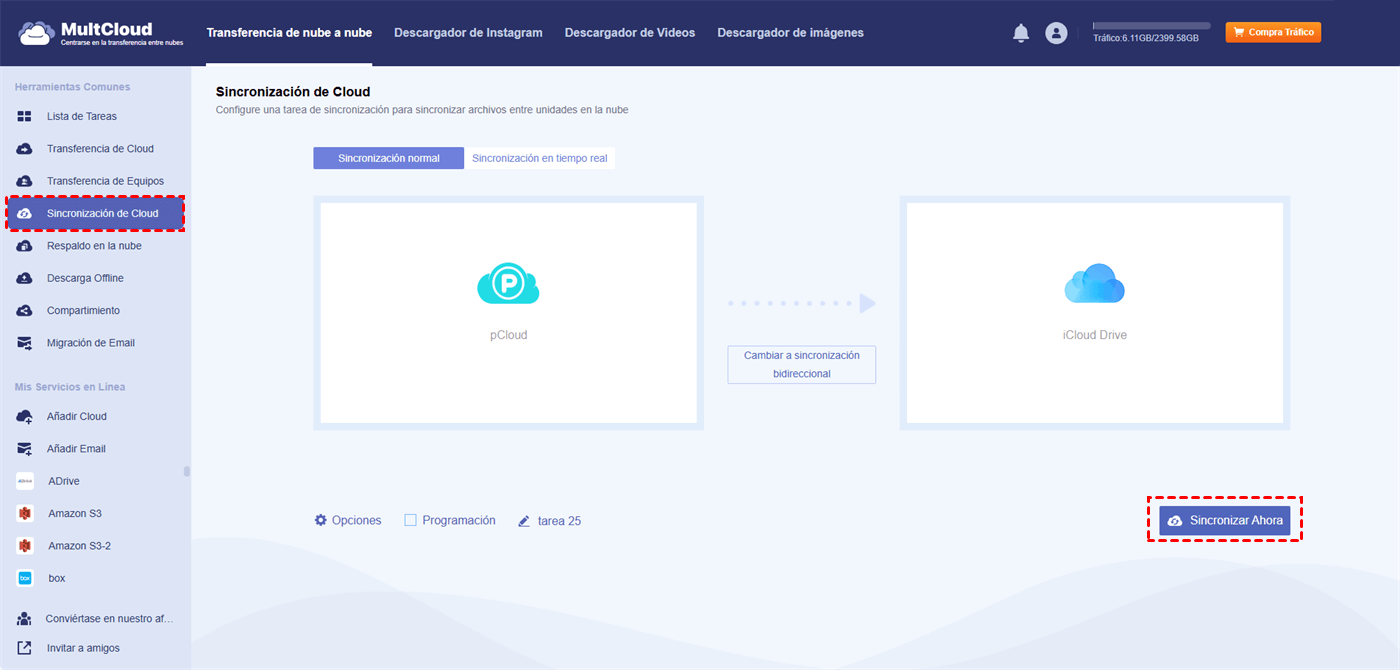Screen dimensions: 1400x670
Task: Open notifications bell icon
Action: click(x=1021, y=33)
